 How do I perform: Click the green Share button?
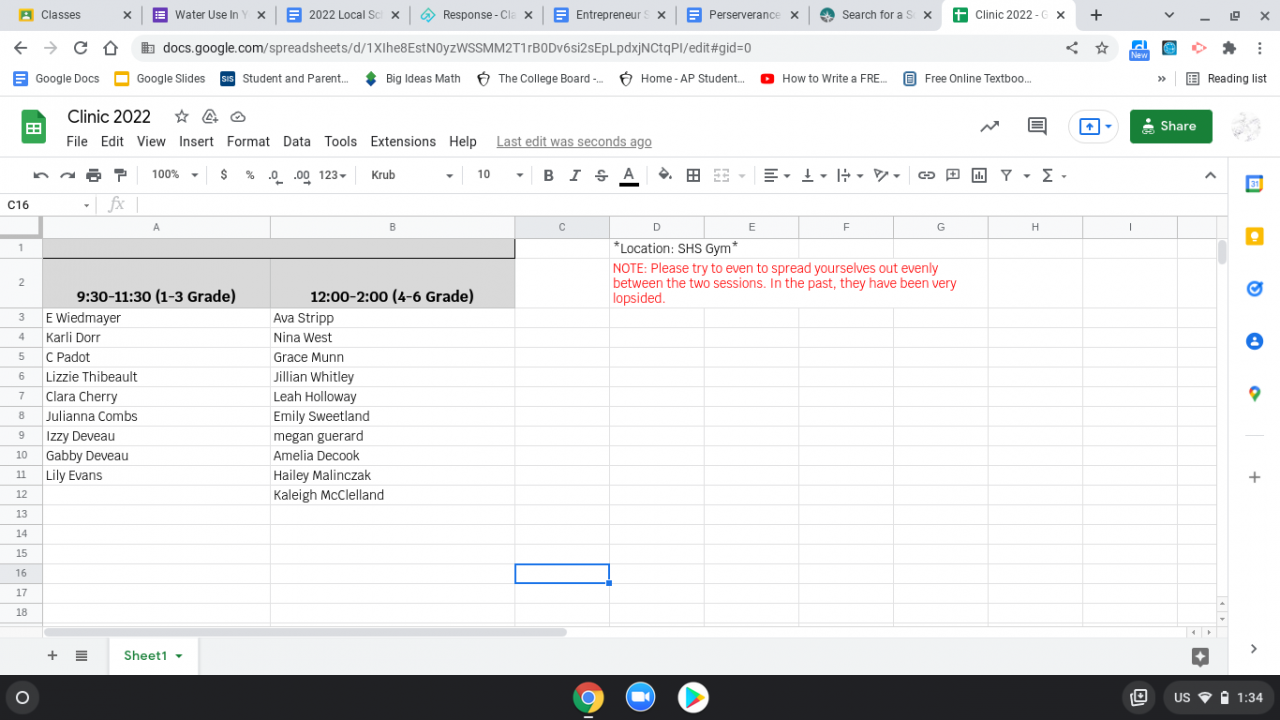pos(1171,126)
